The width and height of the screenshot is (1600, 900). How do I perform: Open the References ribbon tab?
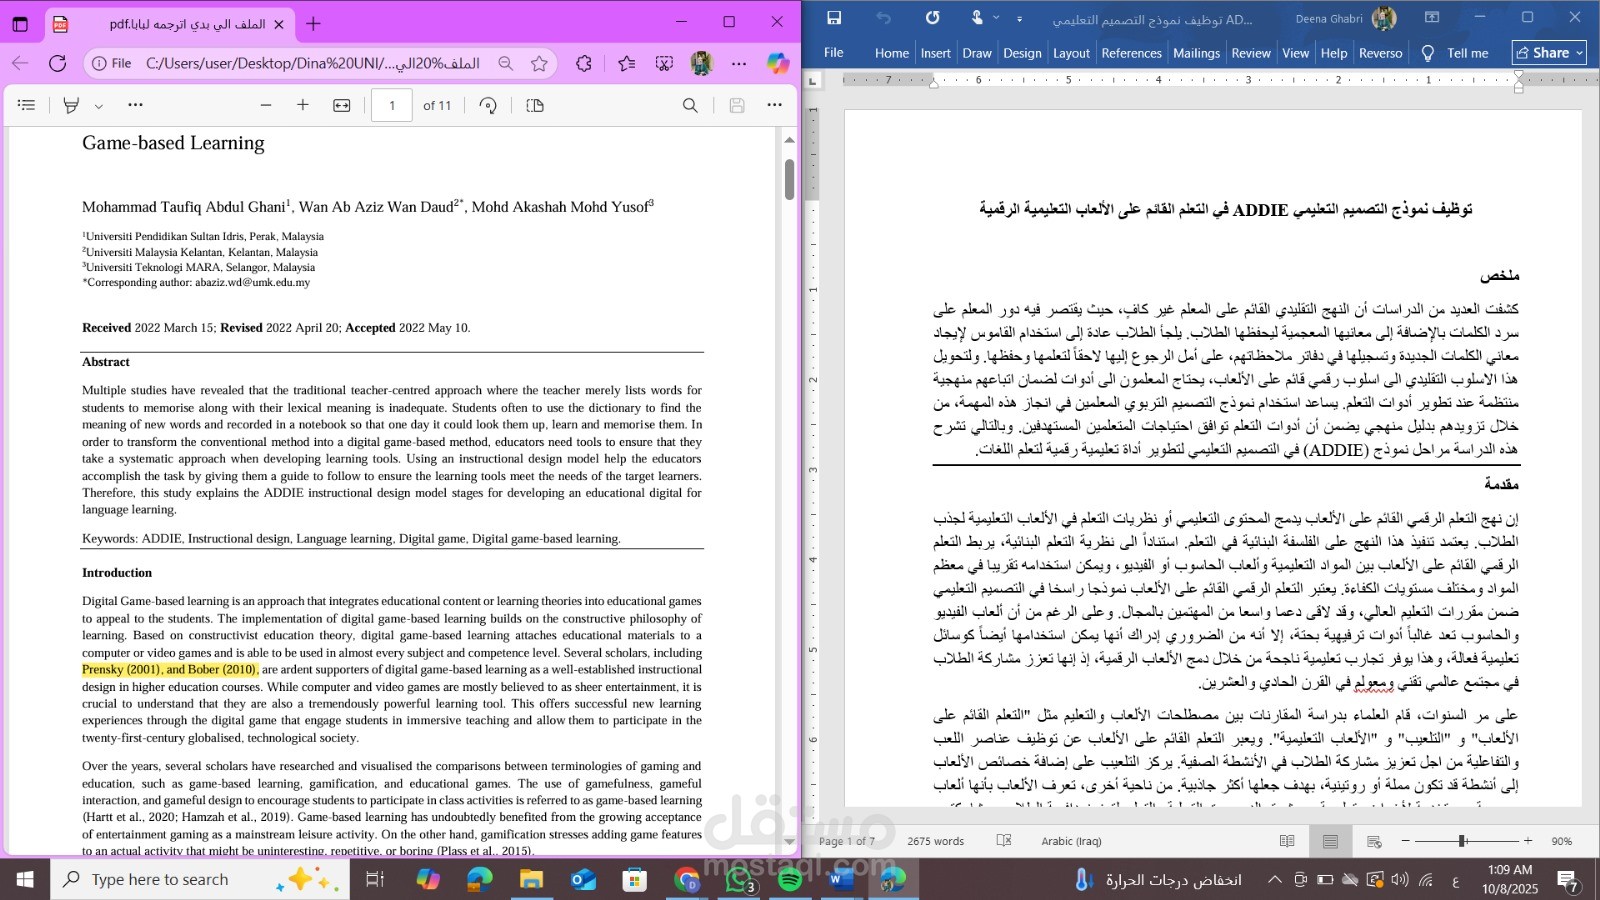coord(1132,53)
